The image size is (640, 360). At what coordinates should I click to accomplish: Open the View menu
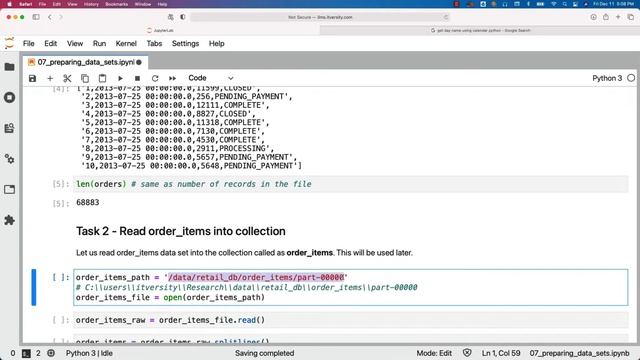[75, 44]
